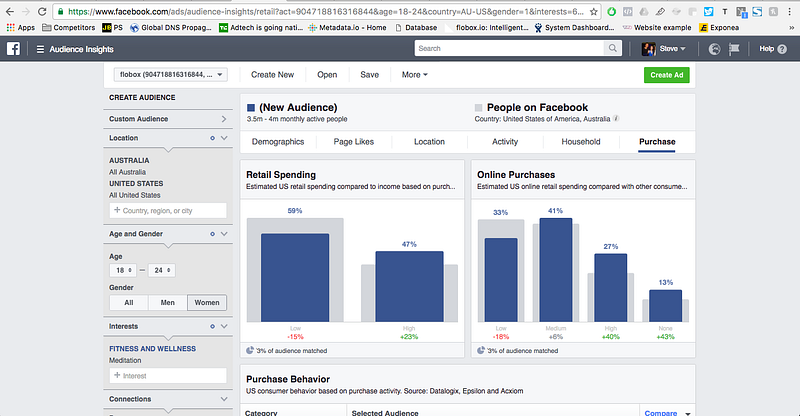Image resolution: width=800 pixels, height=416 pixels.
Task: Click the Interests section circle indicator
Action: point(212,326)
